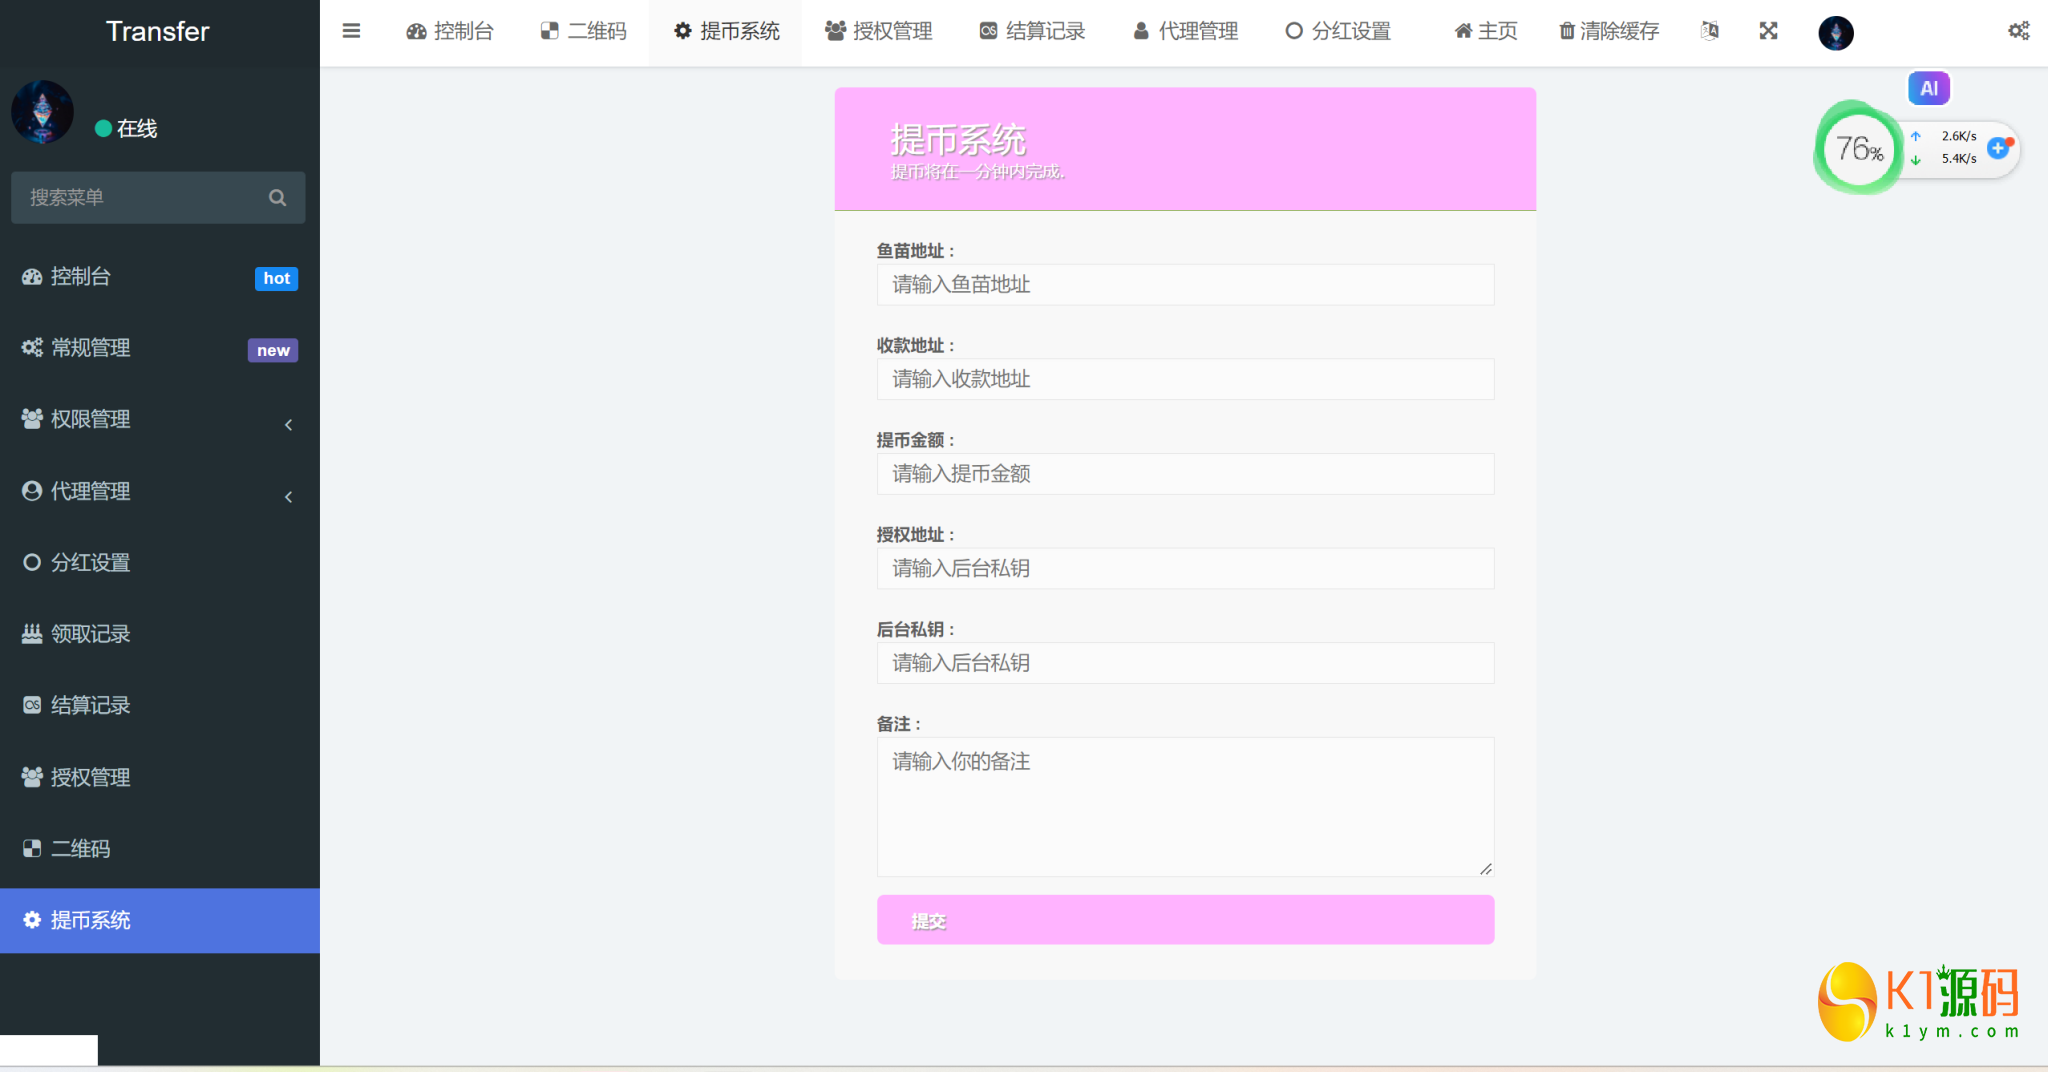
Task: Click the 76% circular memory indicator
Action: point(1859,149)
